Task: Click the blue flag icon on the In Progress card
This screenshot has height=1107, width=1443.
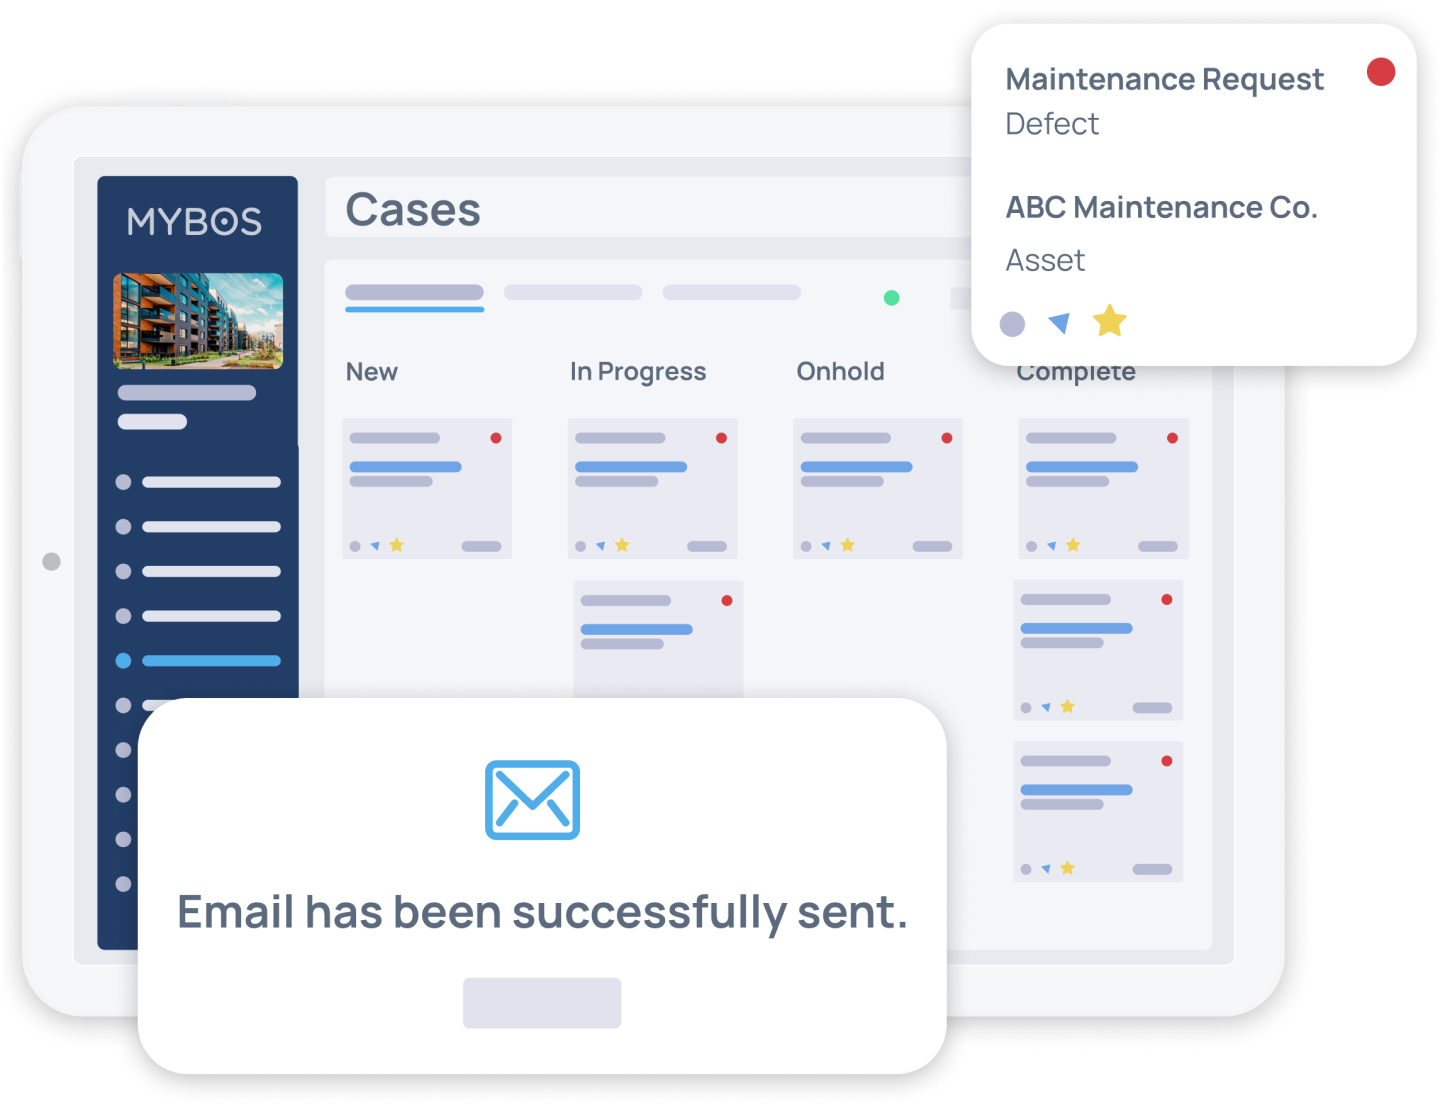Action: point(601,545)
